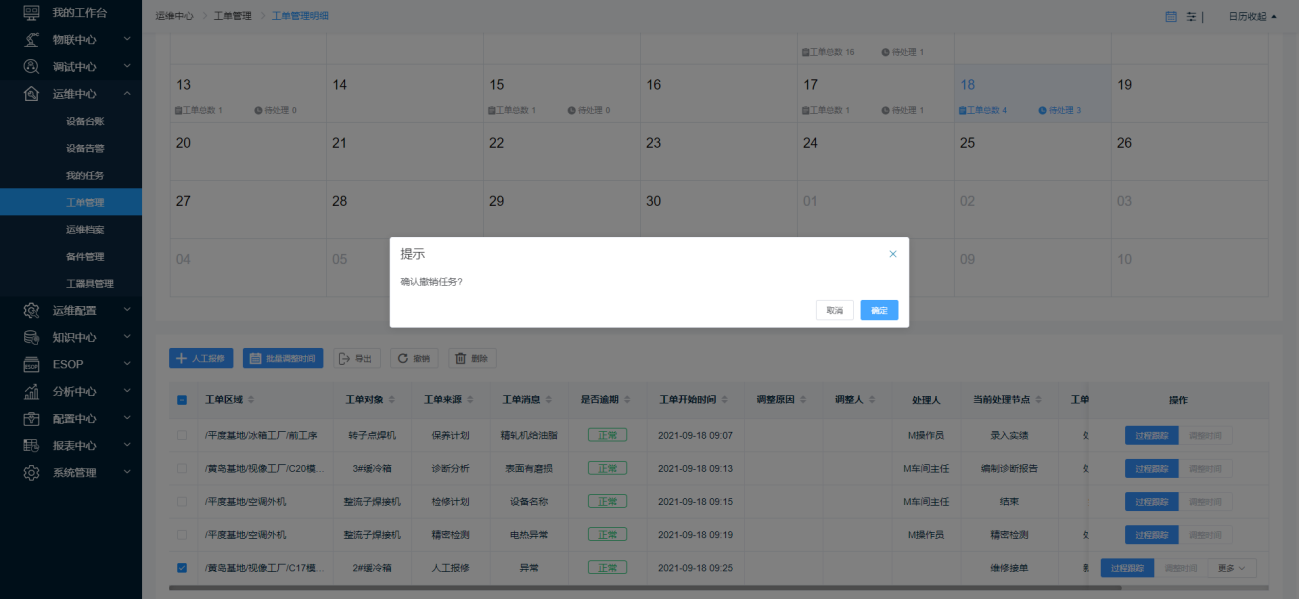
Task: Click the 调试中心 sidebar icon
Action: (x=31, y=66)
